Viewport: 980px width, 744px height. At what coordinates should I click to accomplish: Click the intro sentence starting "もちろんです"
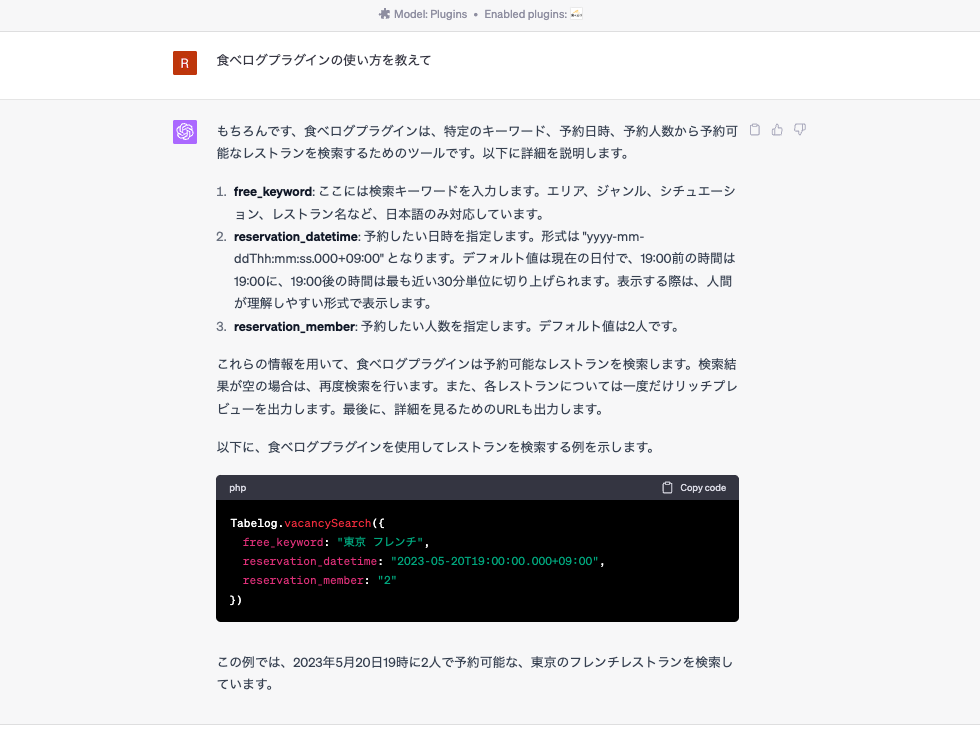pos(478,142)
